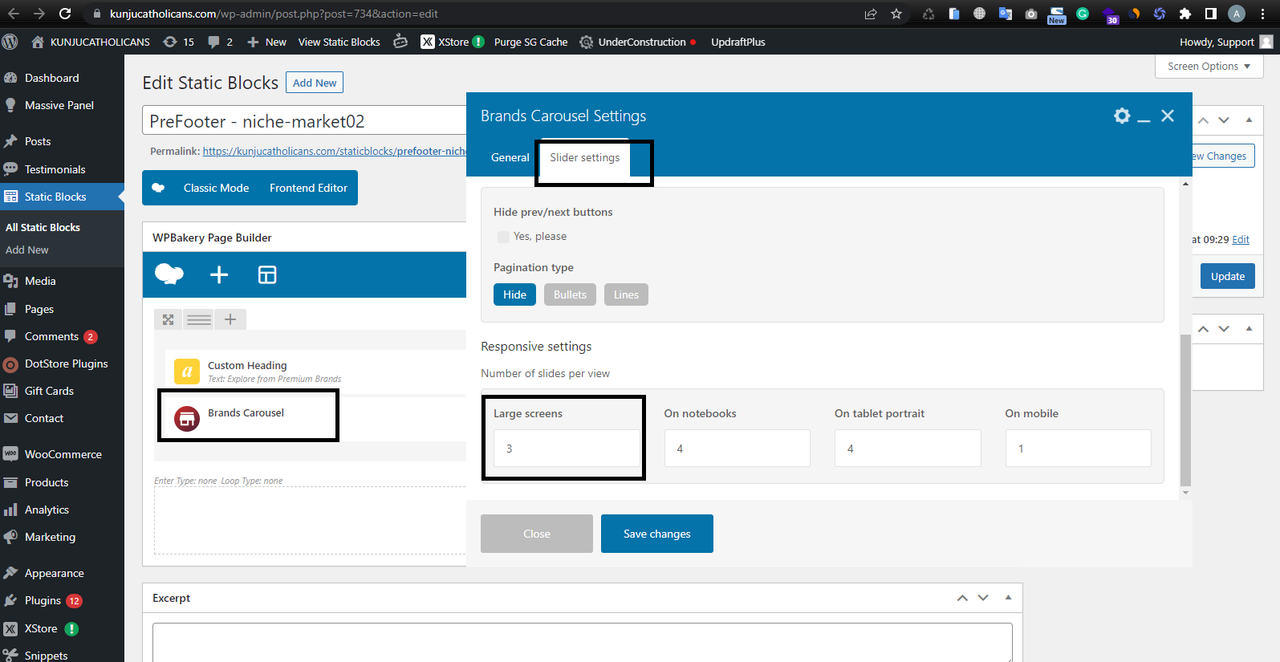Screen dimensions: 1280x662
Task: Move the Excerpt panel up
Action: [962, 598]
